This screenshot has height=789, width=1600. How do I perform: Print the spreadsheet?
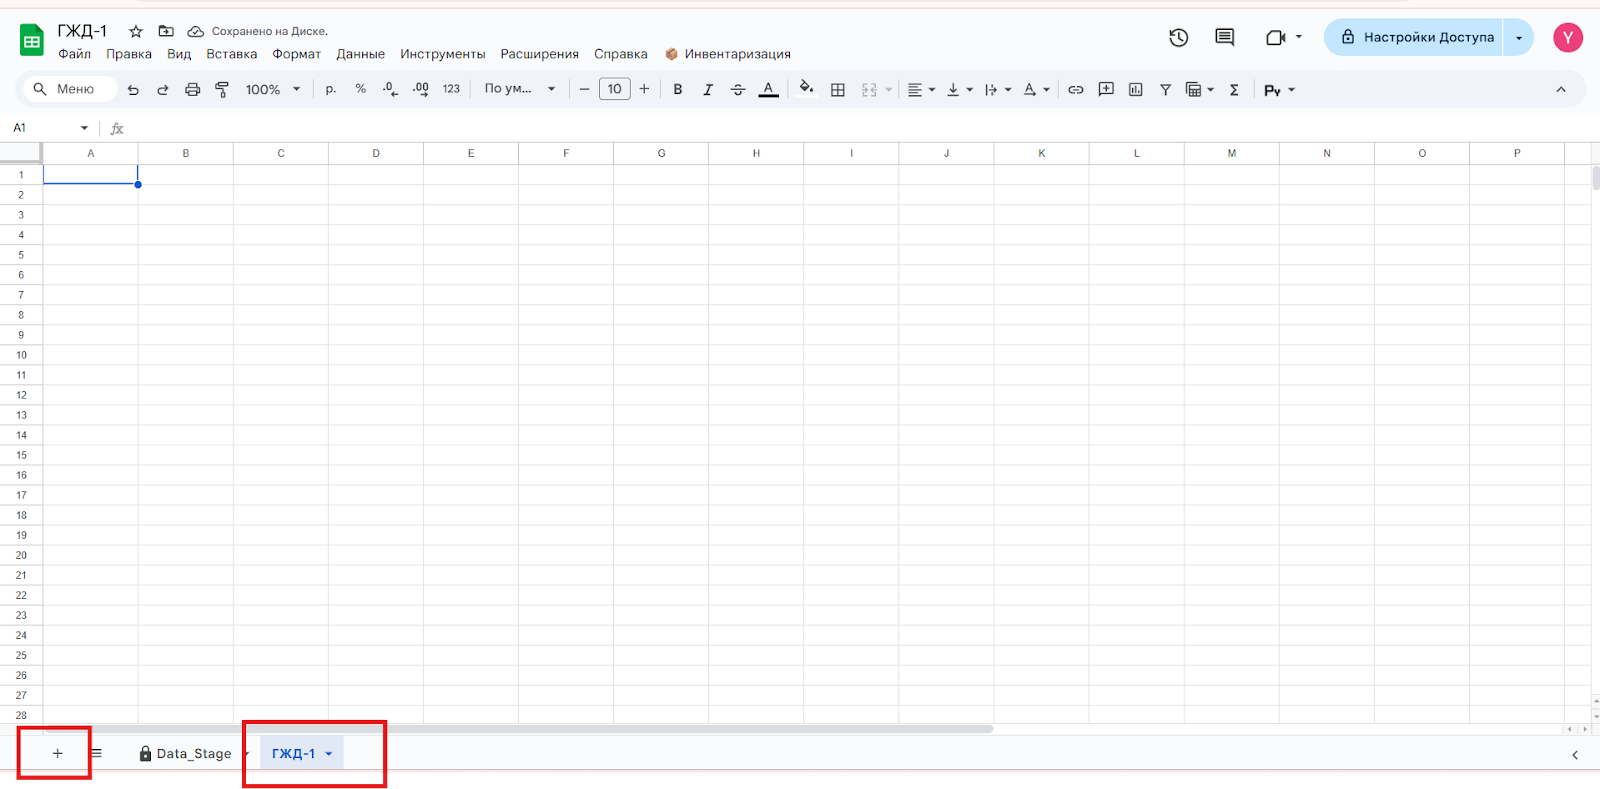coord(193,90)
